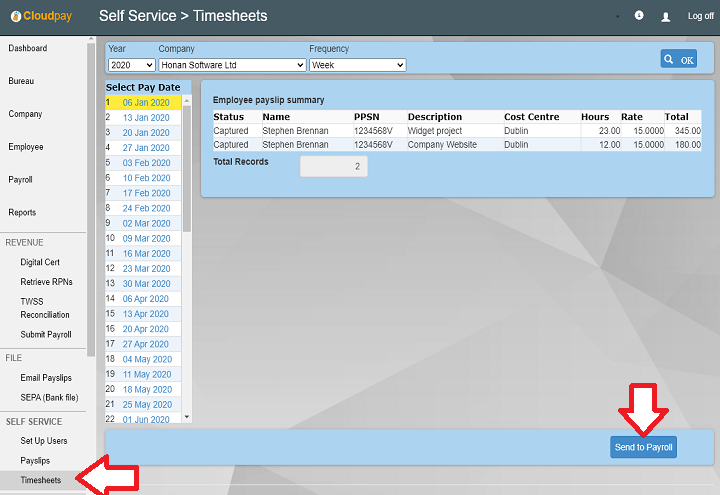
Task: Choose pay date 02 Mar 2020
Action: click(x=147, y=223)
